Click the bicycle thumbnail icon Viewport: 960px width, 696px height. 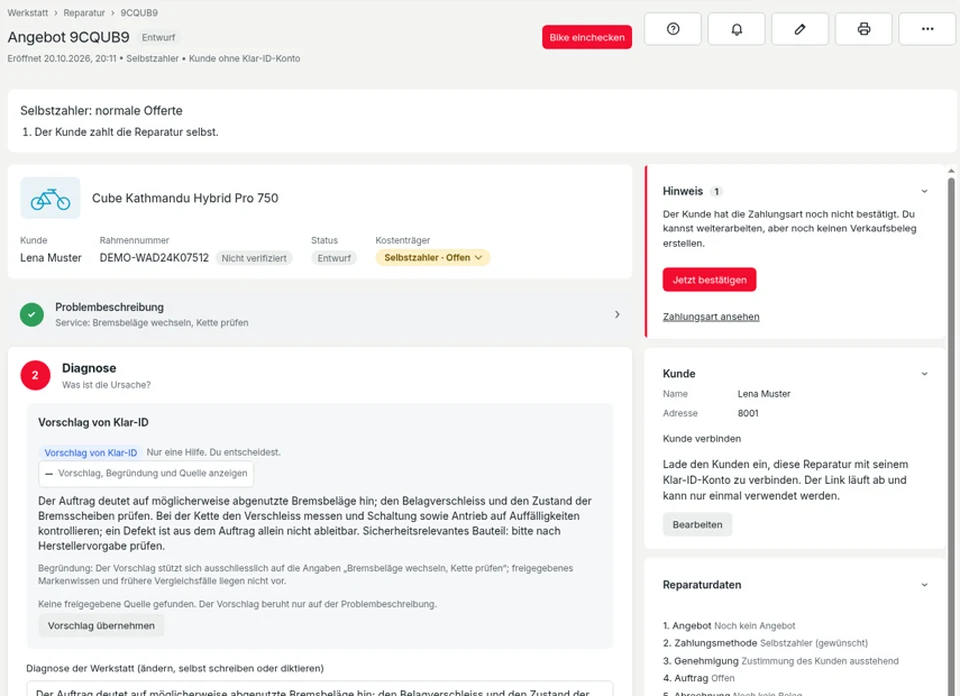[50, 198]
